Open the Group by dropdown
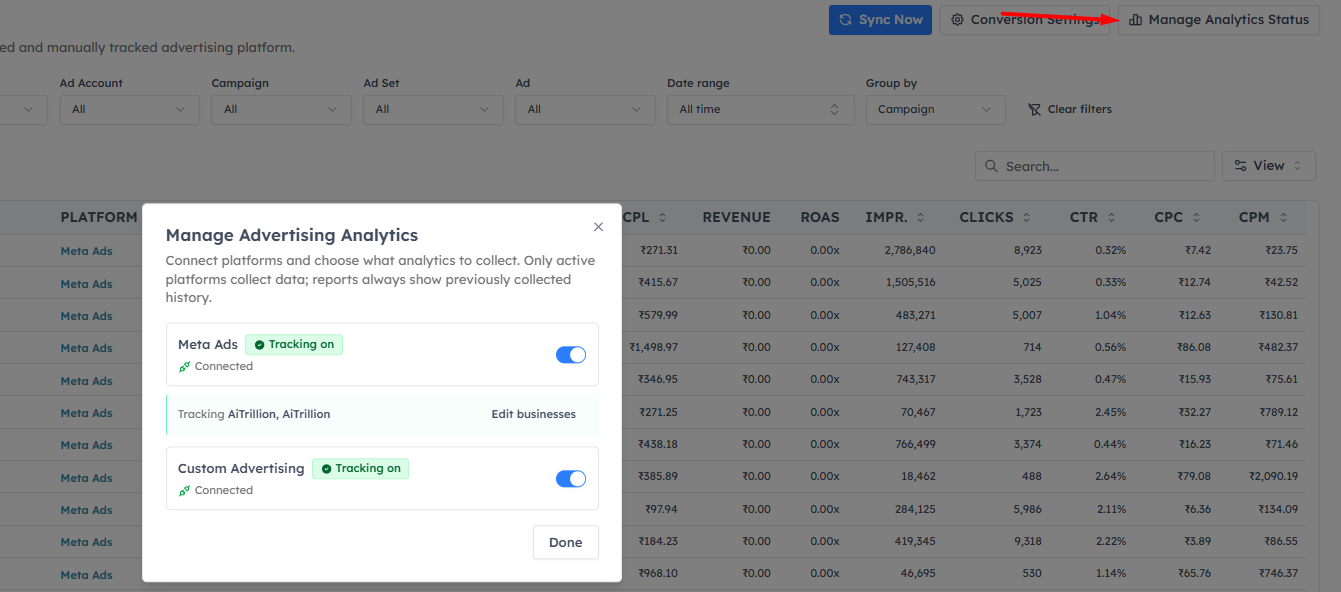Screen dimensions: 1341x592 tap(935, 109)
